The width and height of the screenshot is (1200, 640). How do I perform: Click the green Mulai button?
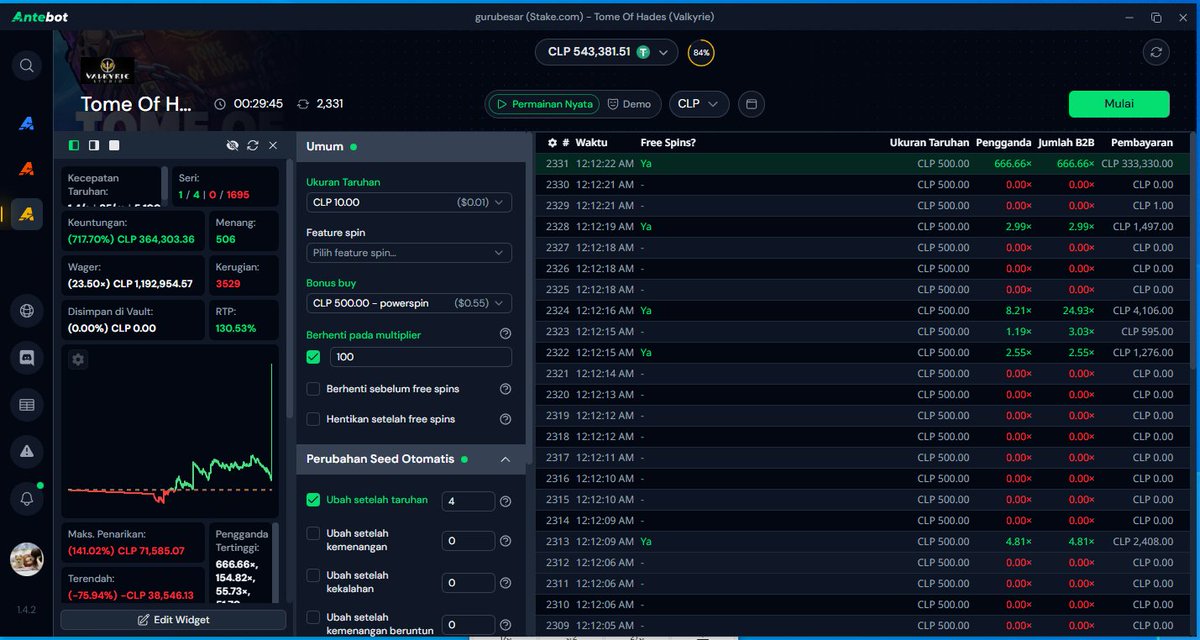1119,104
